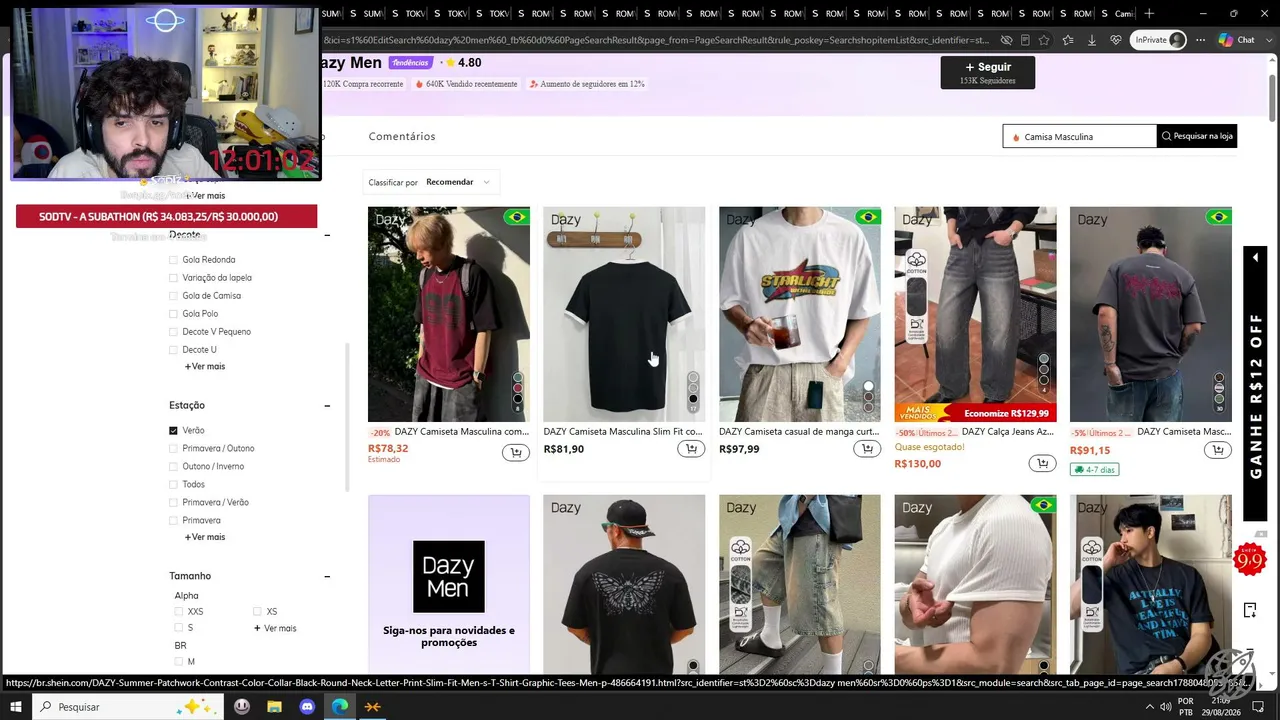Screen dimensions: 1280x720
Task: Check the Decote V Pequeno filter
Action: [x=173, y=332]
